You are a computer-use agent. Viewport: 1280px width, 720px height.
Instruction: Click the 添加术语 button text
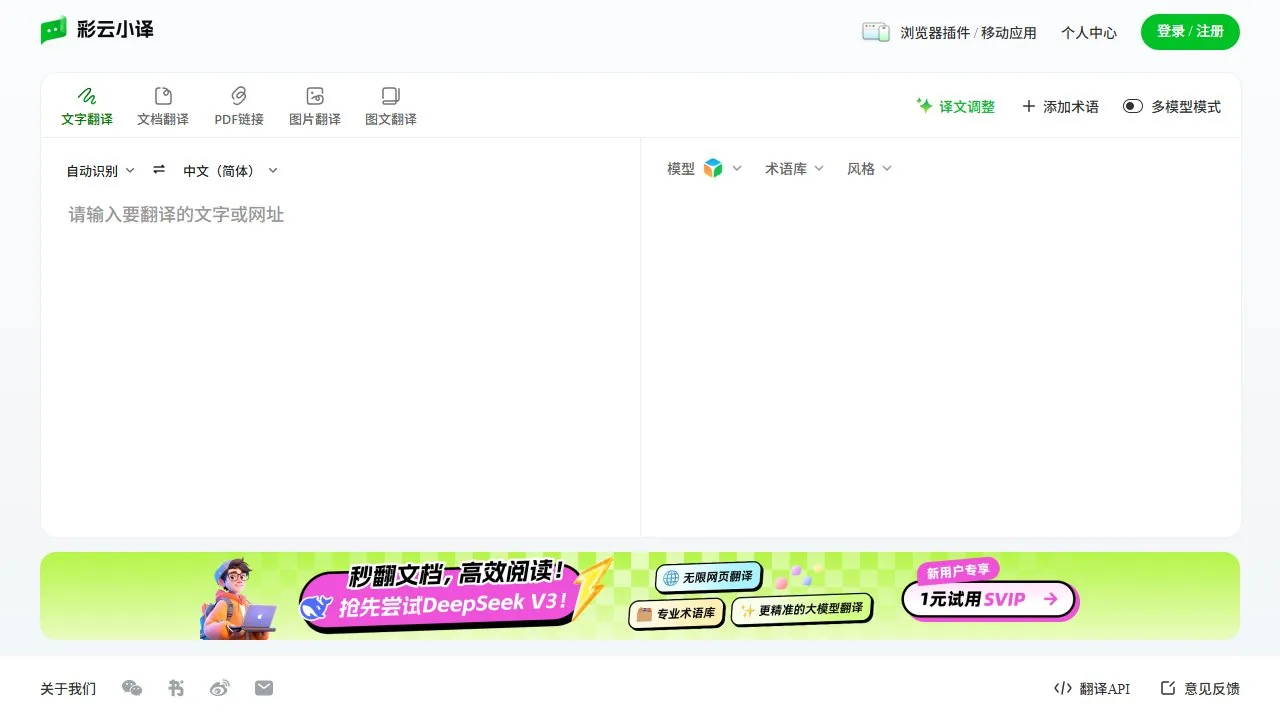click(x=1071, y=107)
